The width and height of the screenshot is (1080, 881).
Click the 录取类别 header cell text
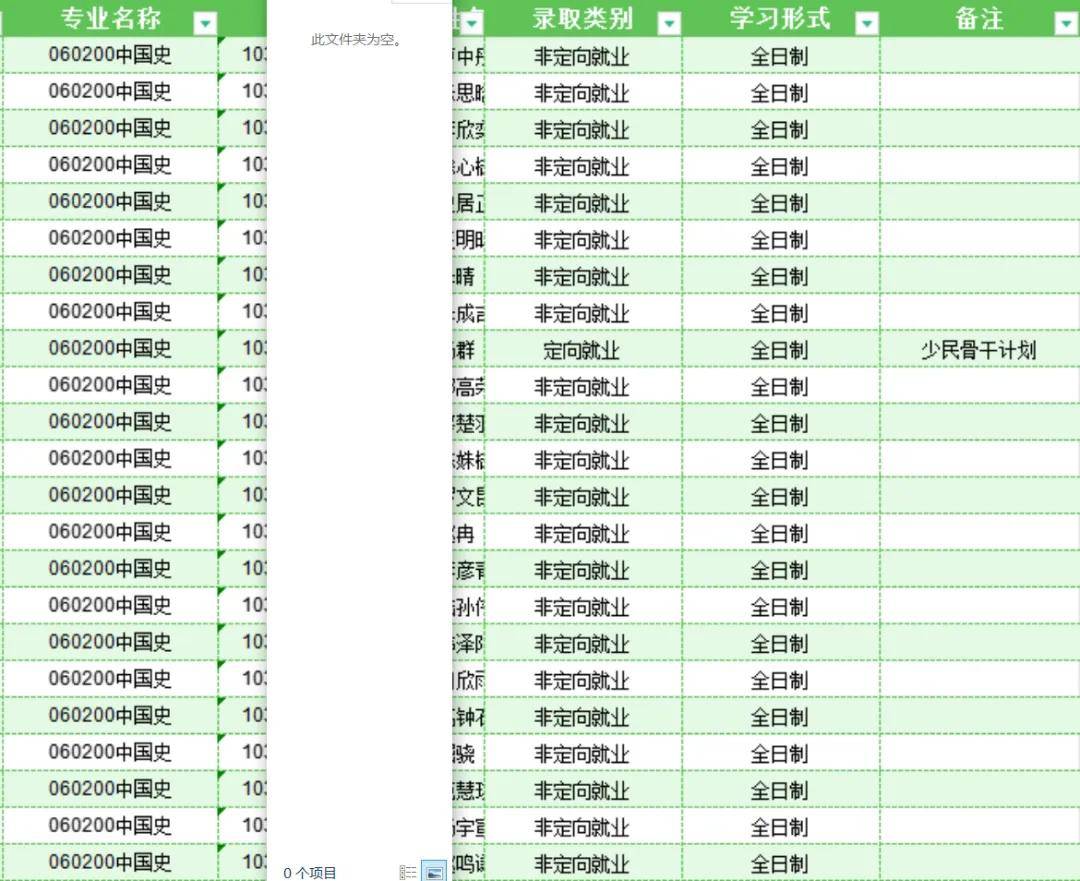click(x=582, y=19)
